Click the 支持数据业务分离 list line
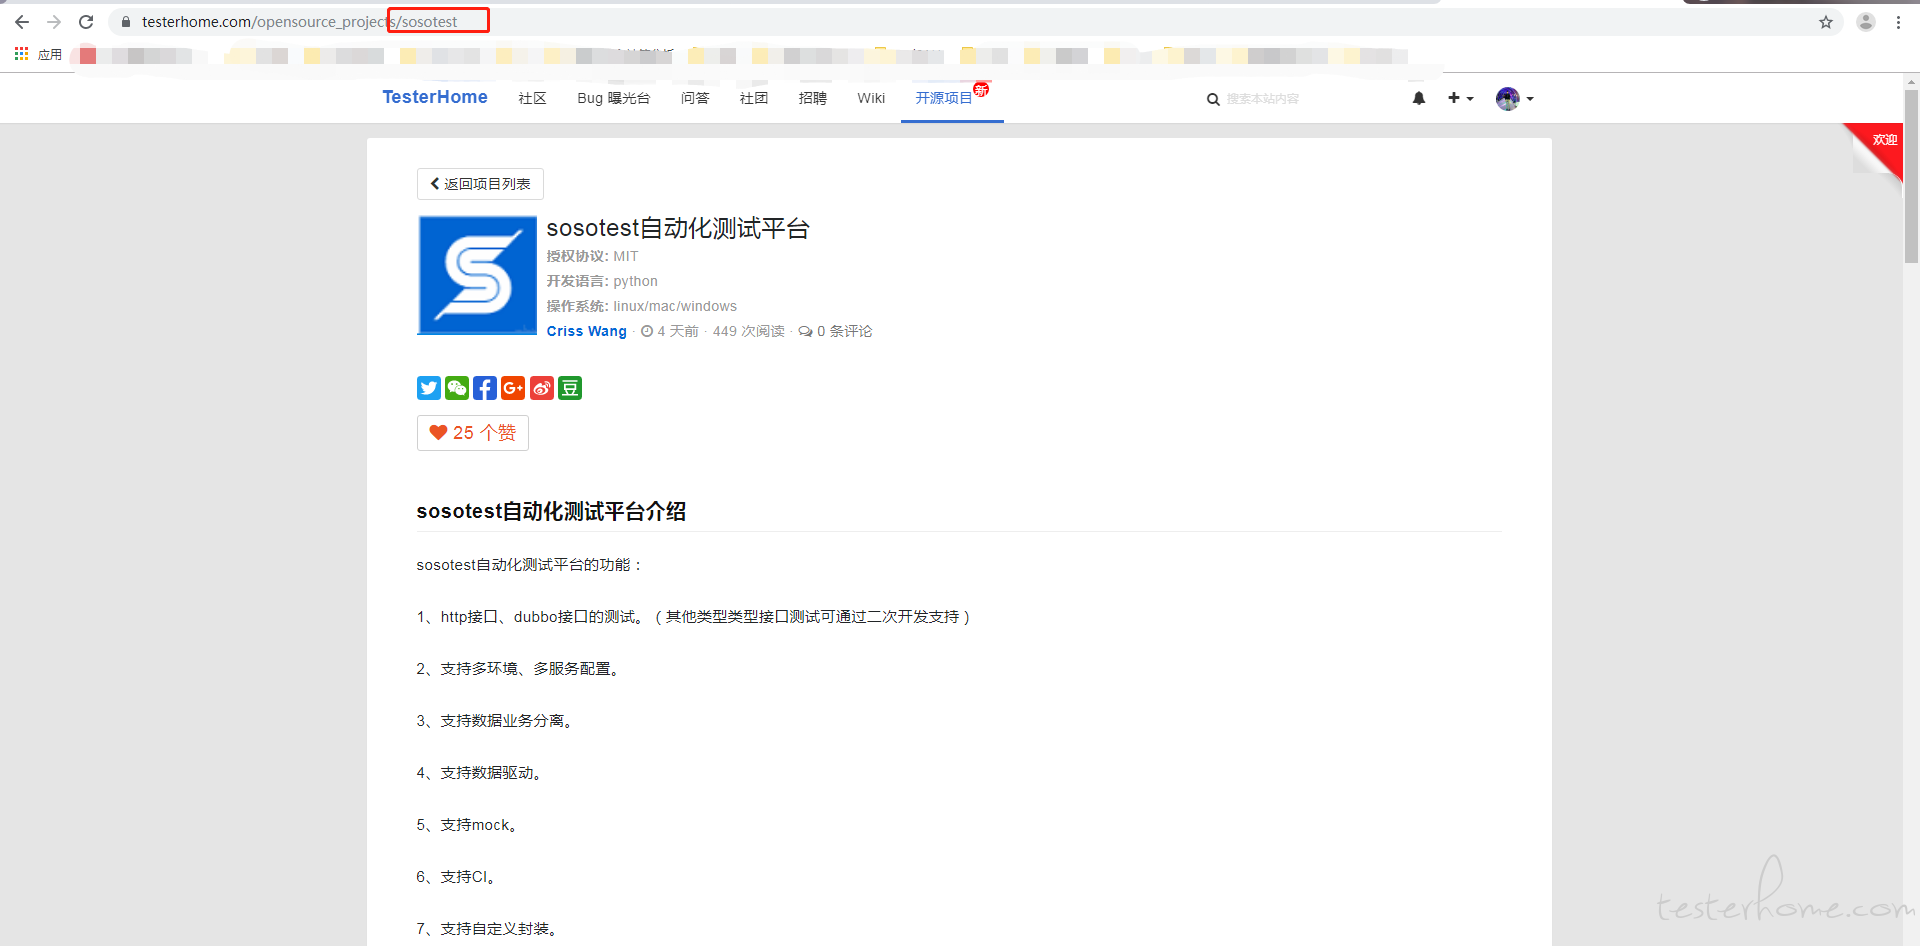This screenshot has width=1920, height=946. (x=496, y=721)
